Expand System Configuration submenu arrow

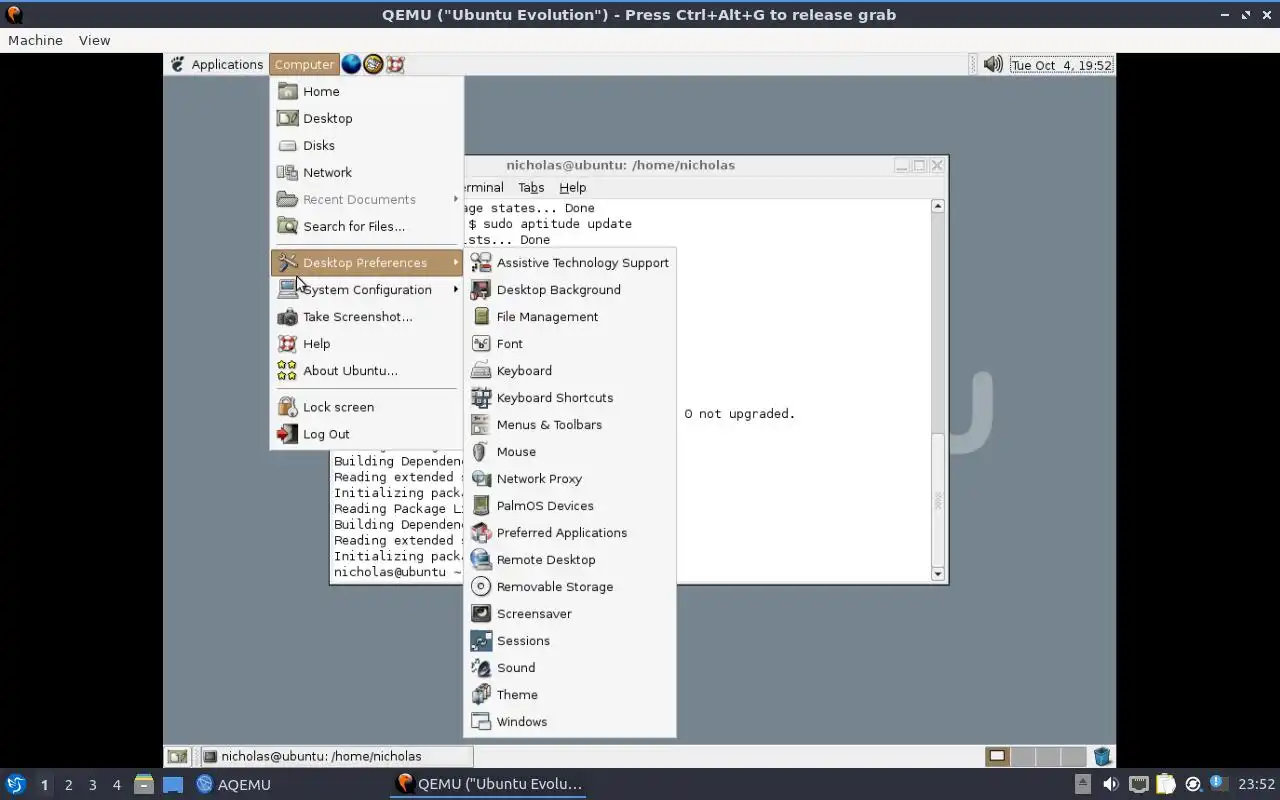click(x=456, y=289)
